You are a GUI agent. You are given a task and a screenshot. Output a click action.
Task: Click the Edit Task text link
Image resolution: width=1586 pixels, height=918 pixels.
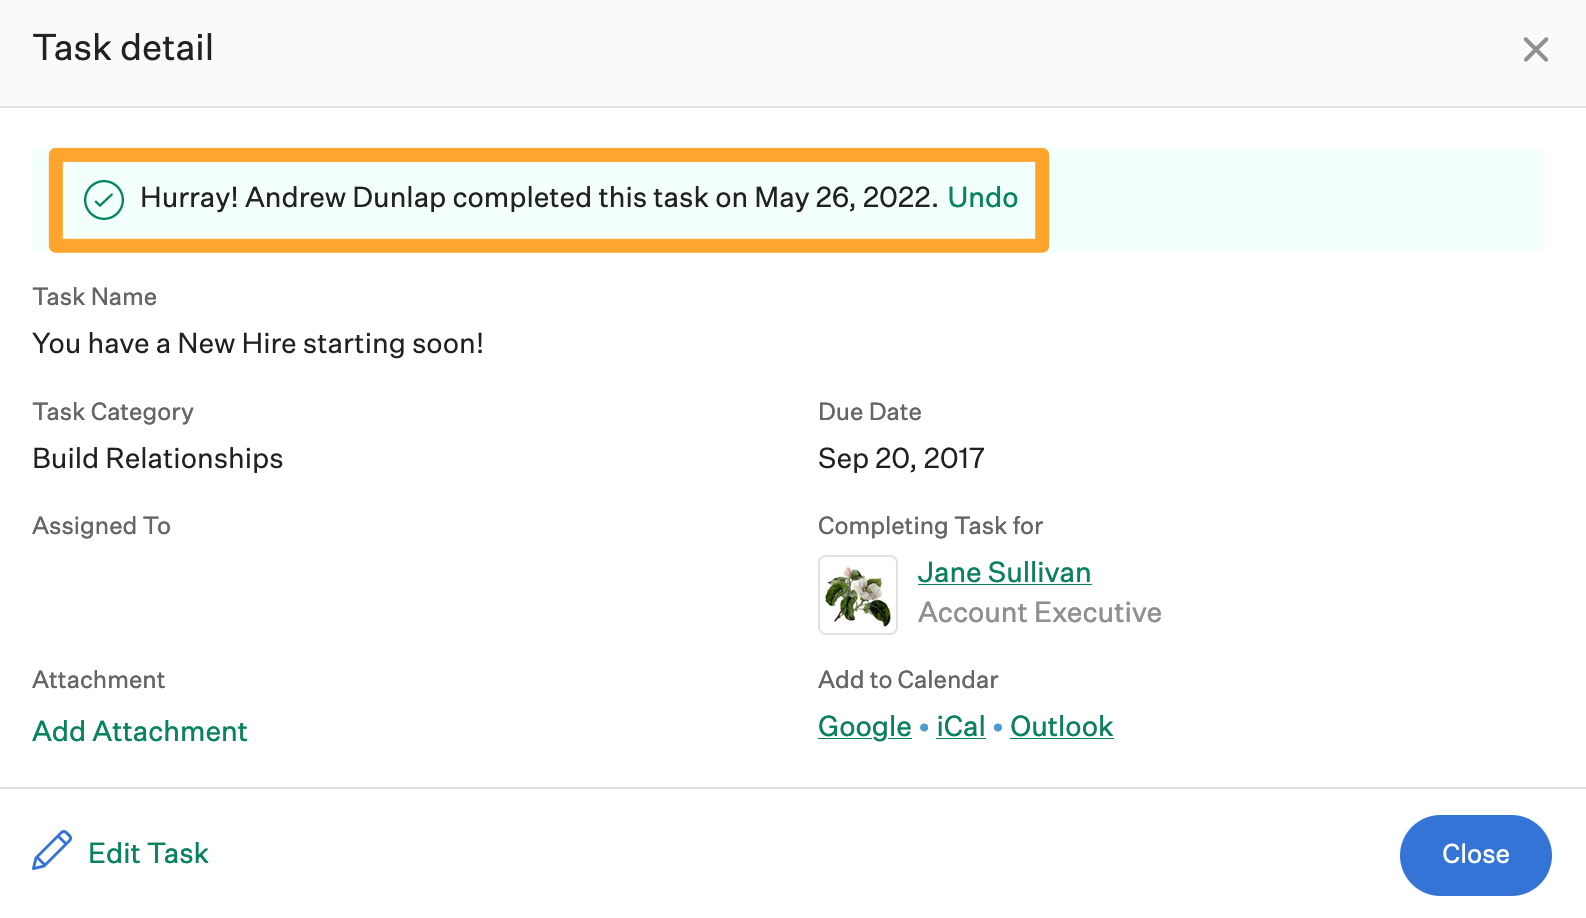[x=148, y=853]
